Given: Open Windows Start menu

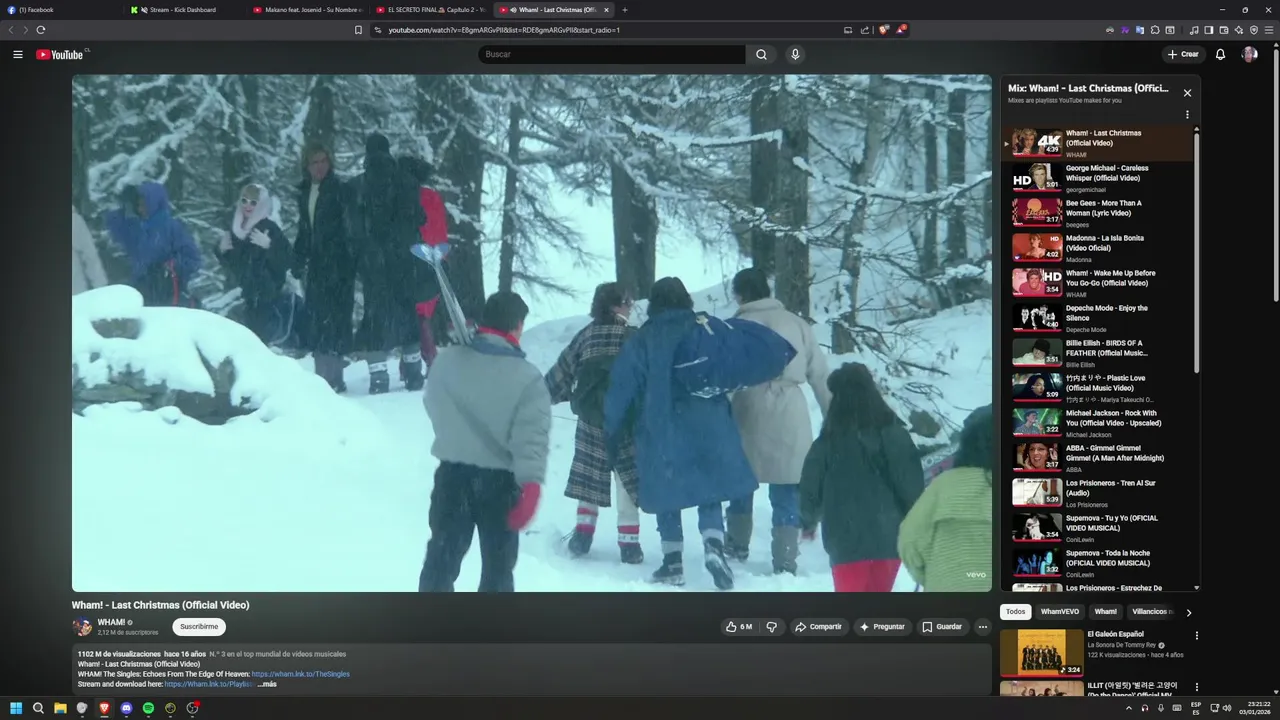Looking at the screenshot, I should (16, 708).
